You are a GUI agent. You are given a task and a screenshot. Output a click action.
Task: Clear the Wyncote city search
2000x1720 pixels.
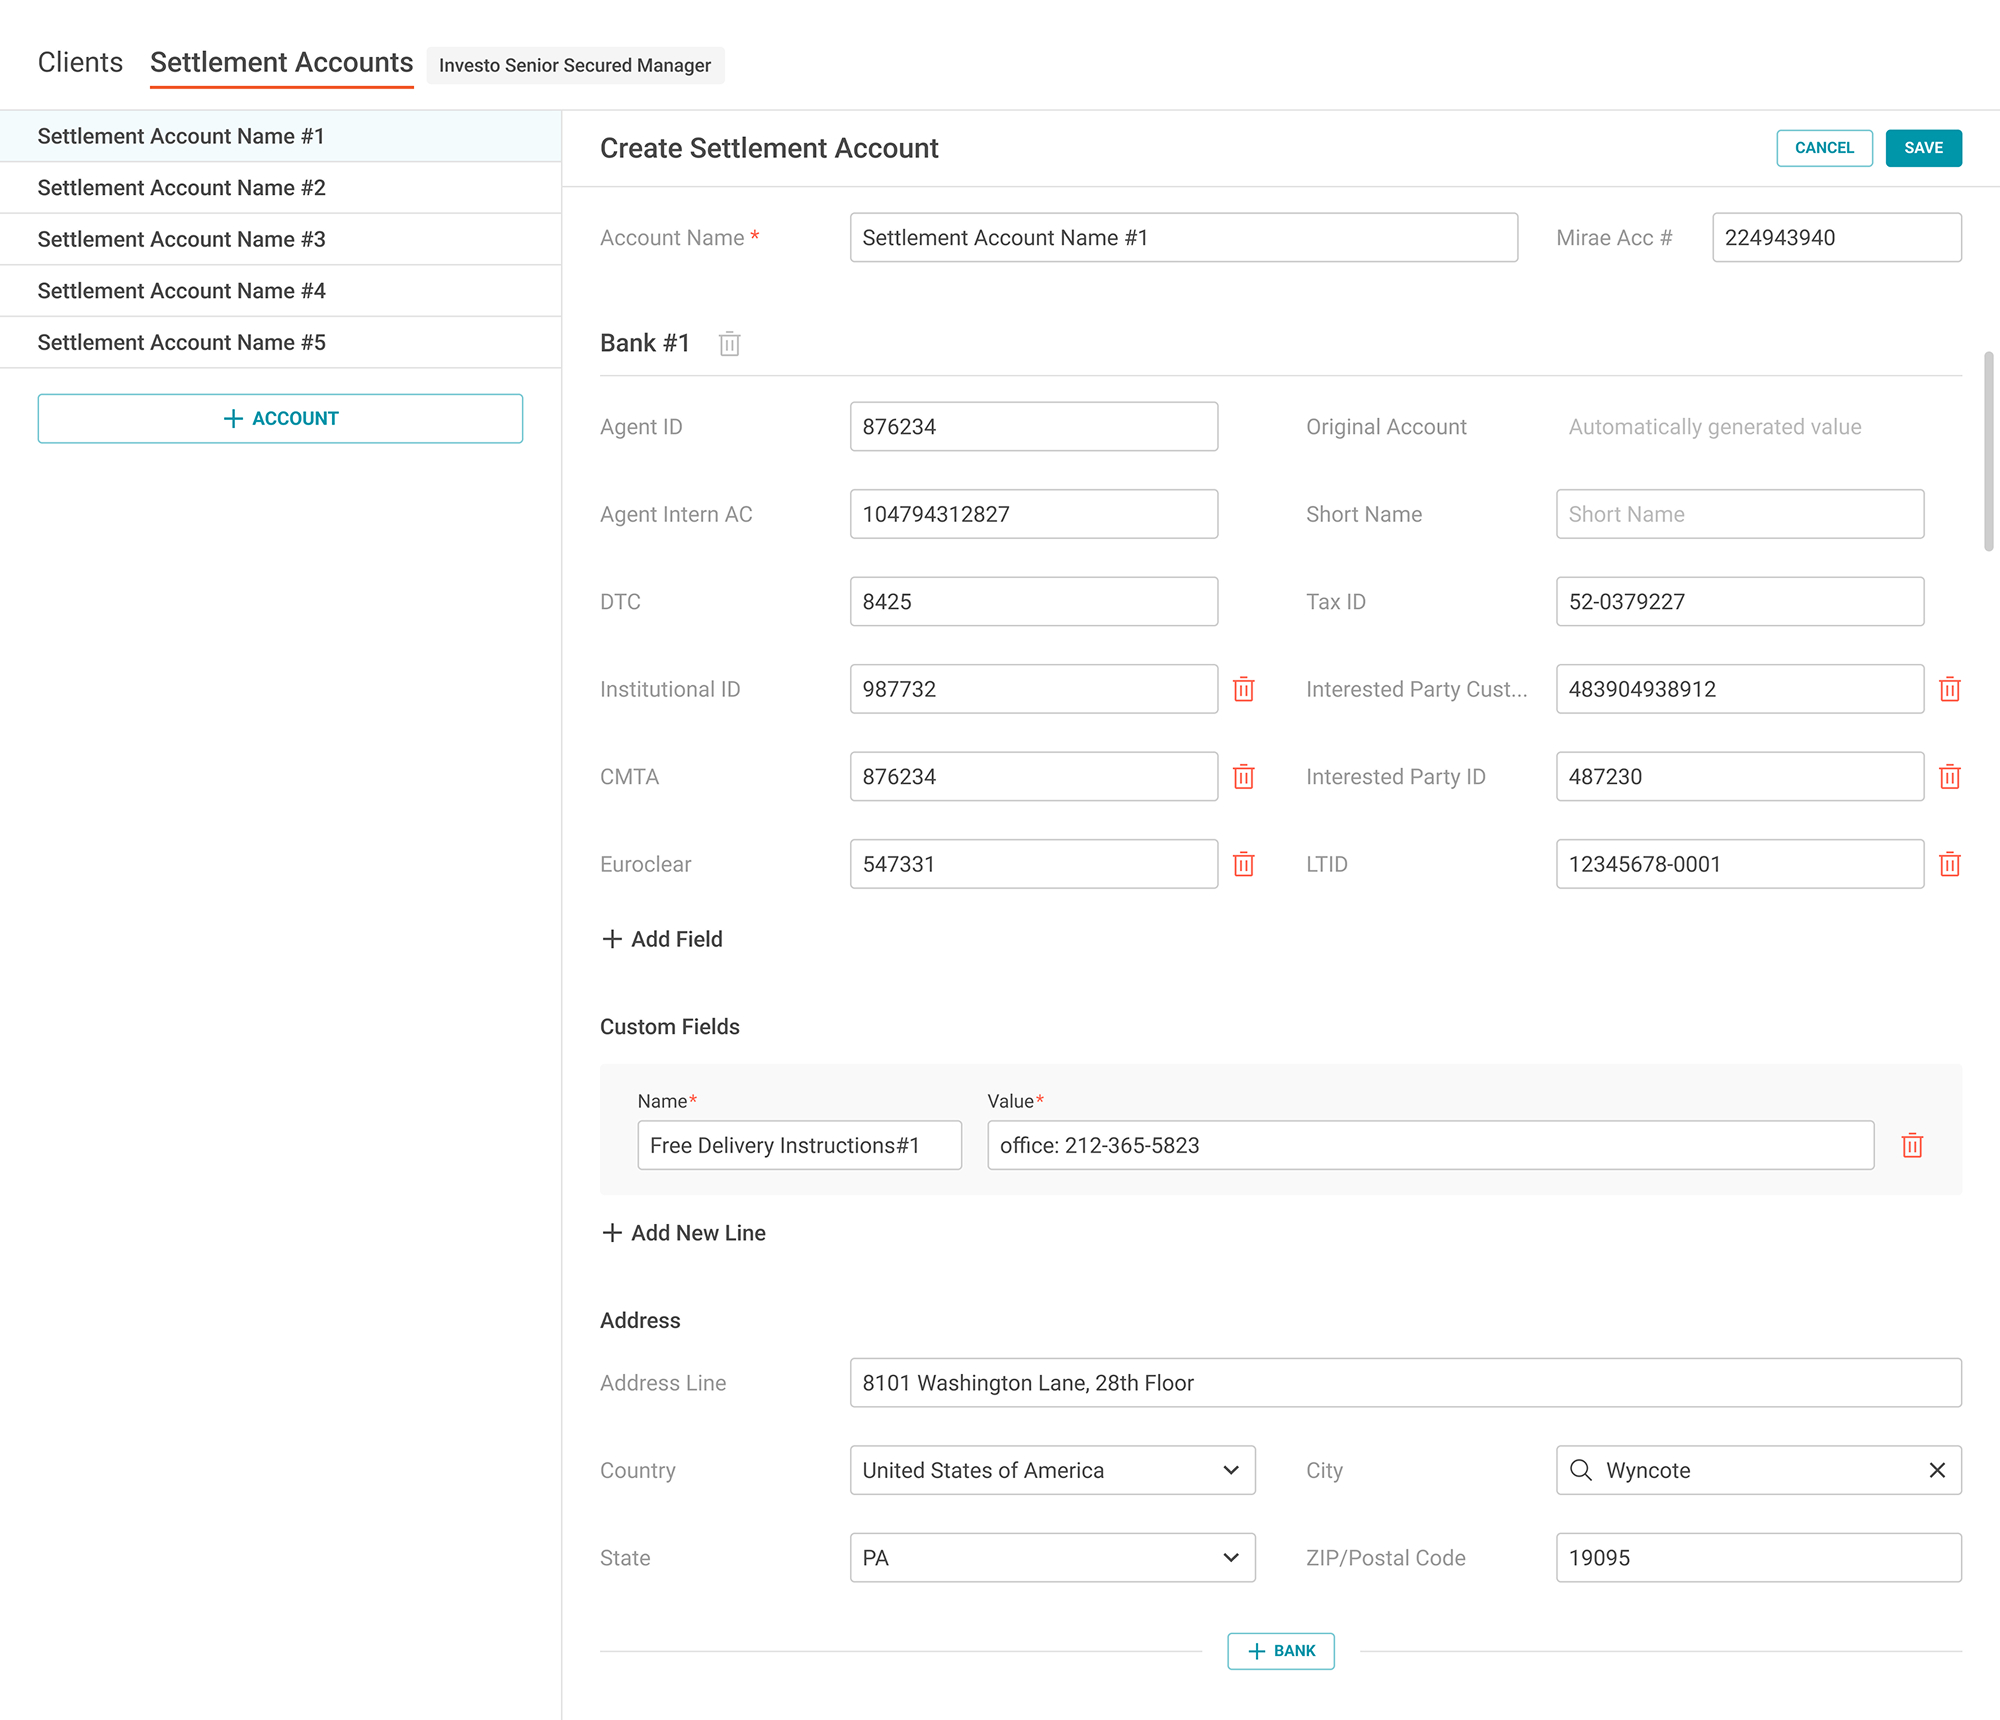click(1937, 1470)
